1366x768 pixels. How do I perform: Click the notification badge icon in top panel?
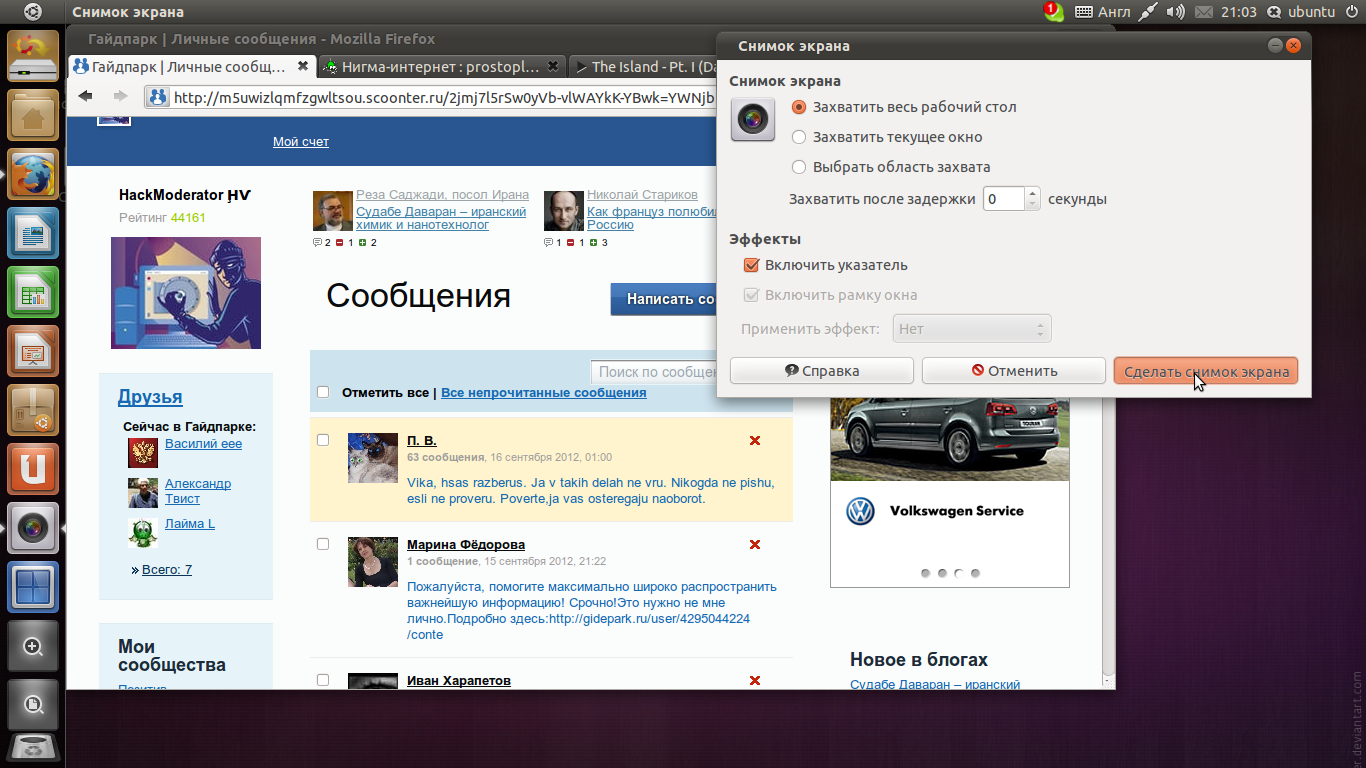click(x=1054, y=12)
